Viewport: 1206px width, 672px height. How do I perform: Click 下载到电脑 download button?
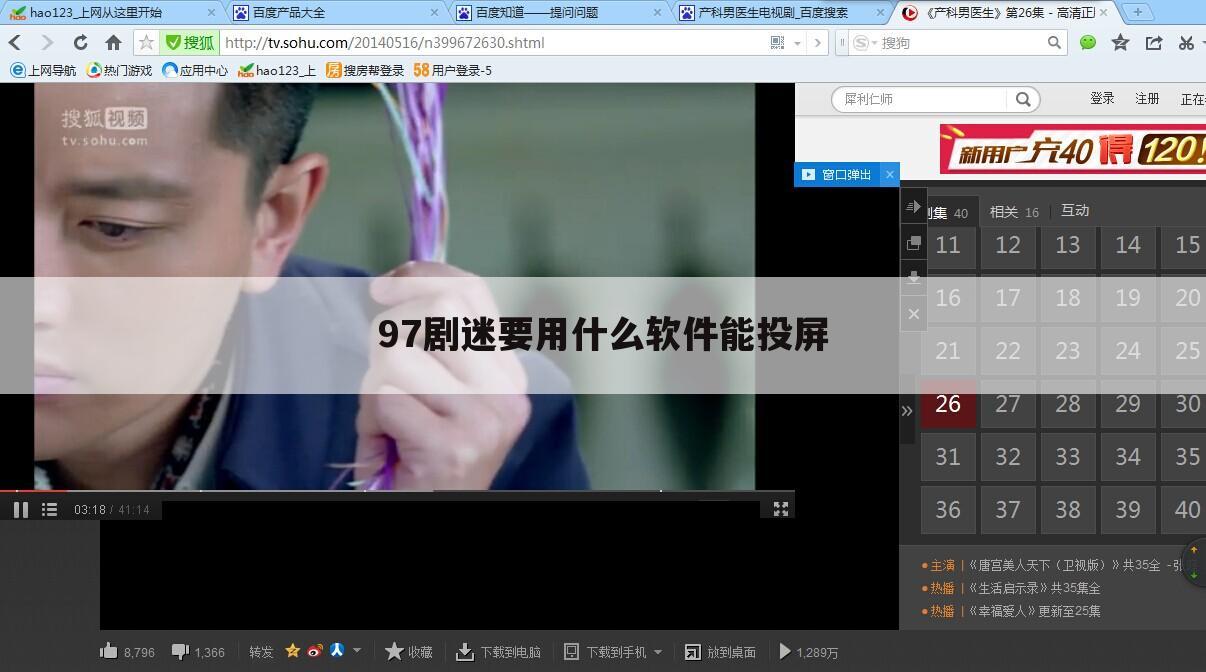click(498, 652)
